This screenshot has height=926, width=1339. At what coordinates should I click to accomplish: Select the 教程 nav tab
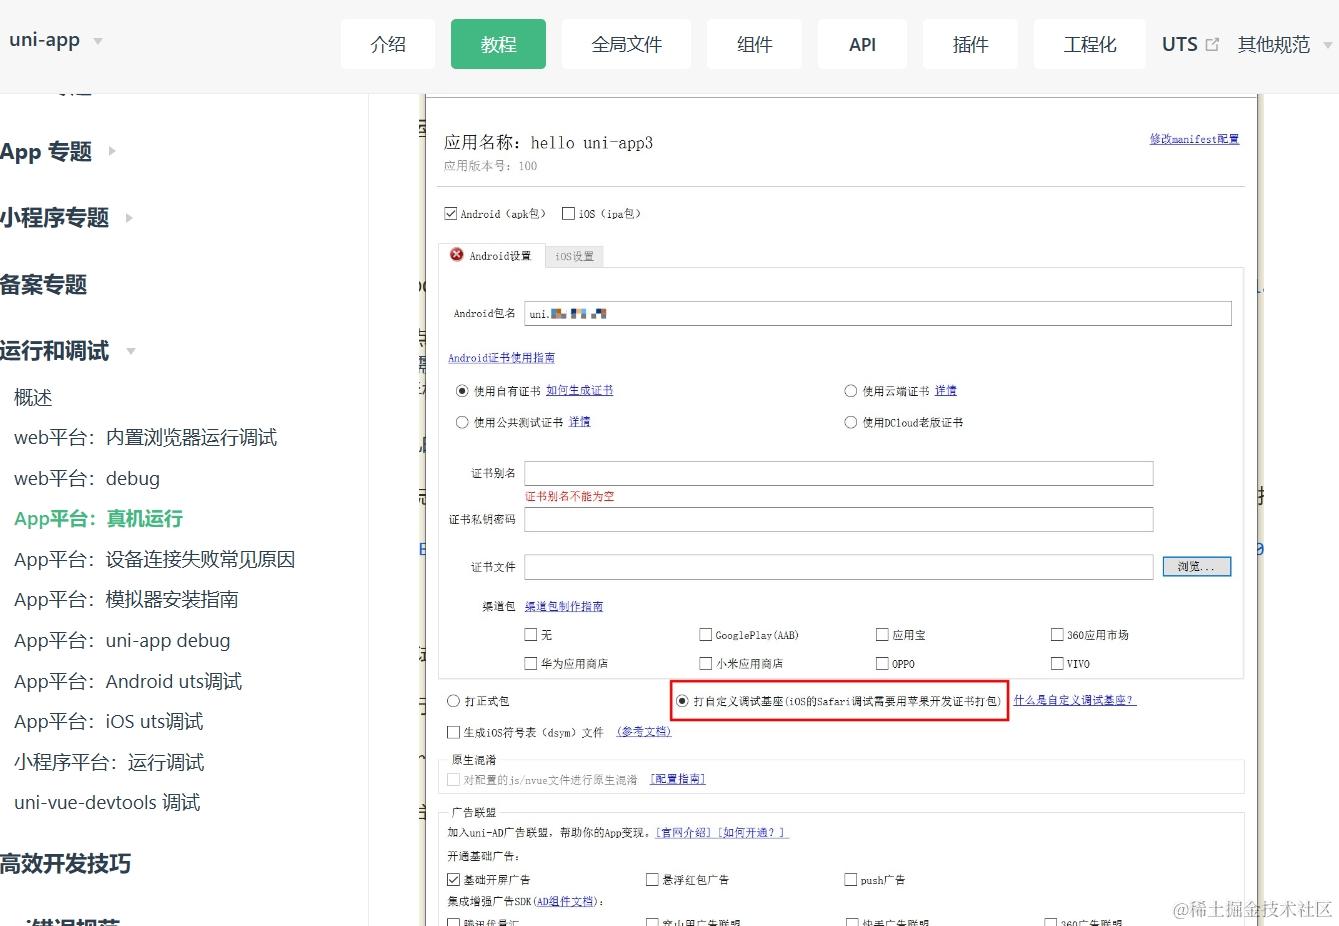(x=498, y=44)
